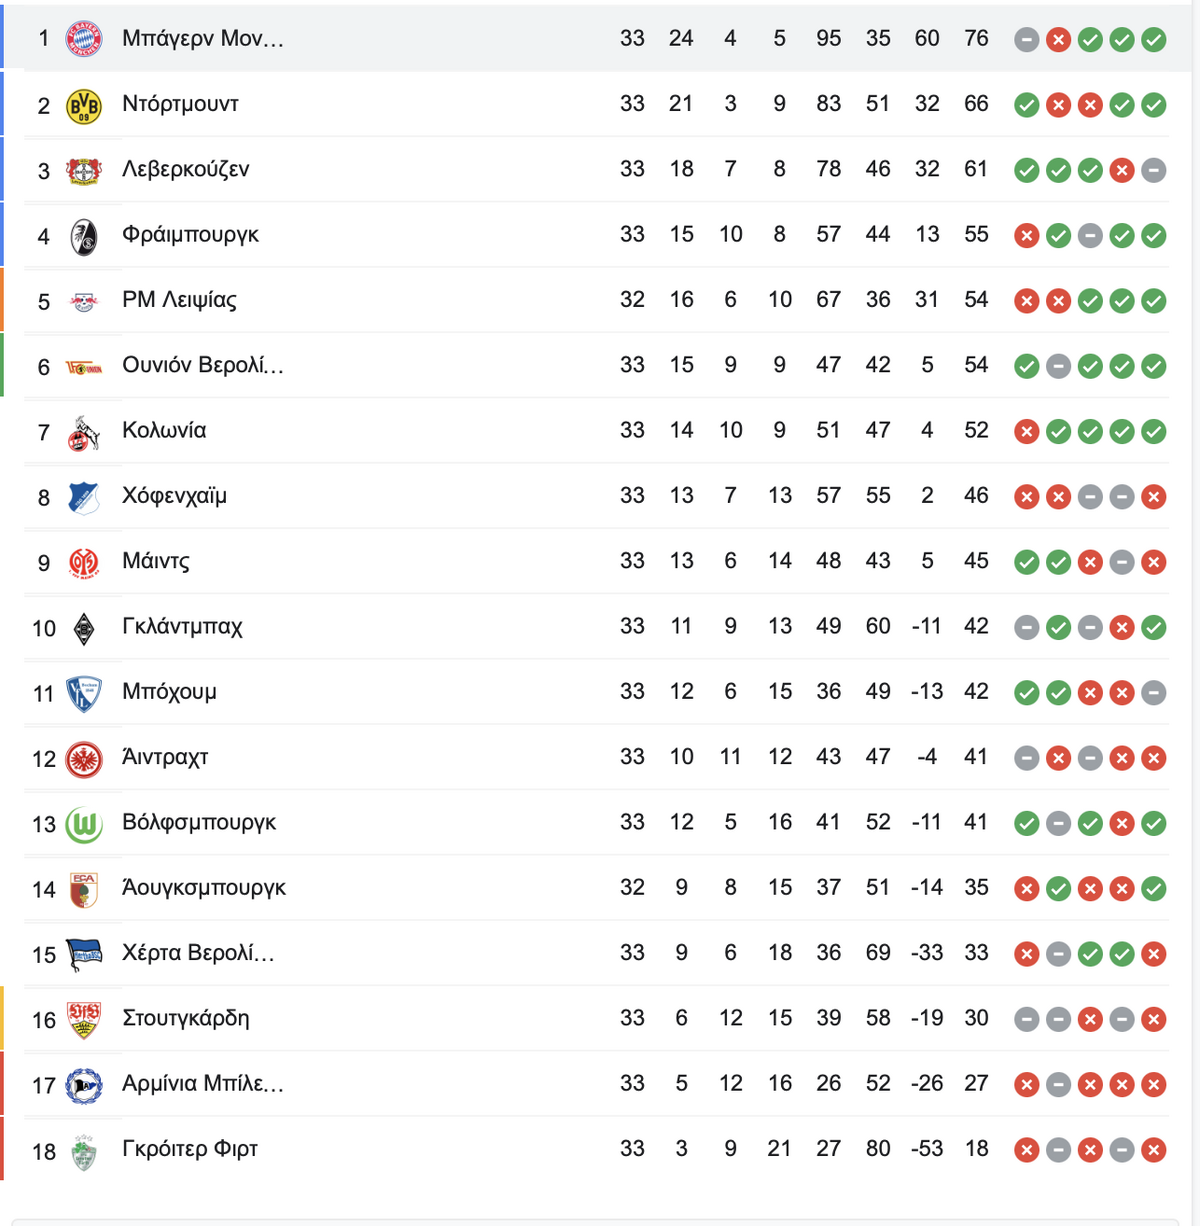Open Κολωνία team link

(x=164, y=430)
